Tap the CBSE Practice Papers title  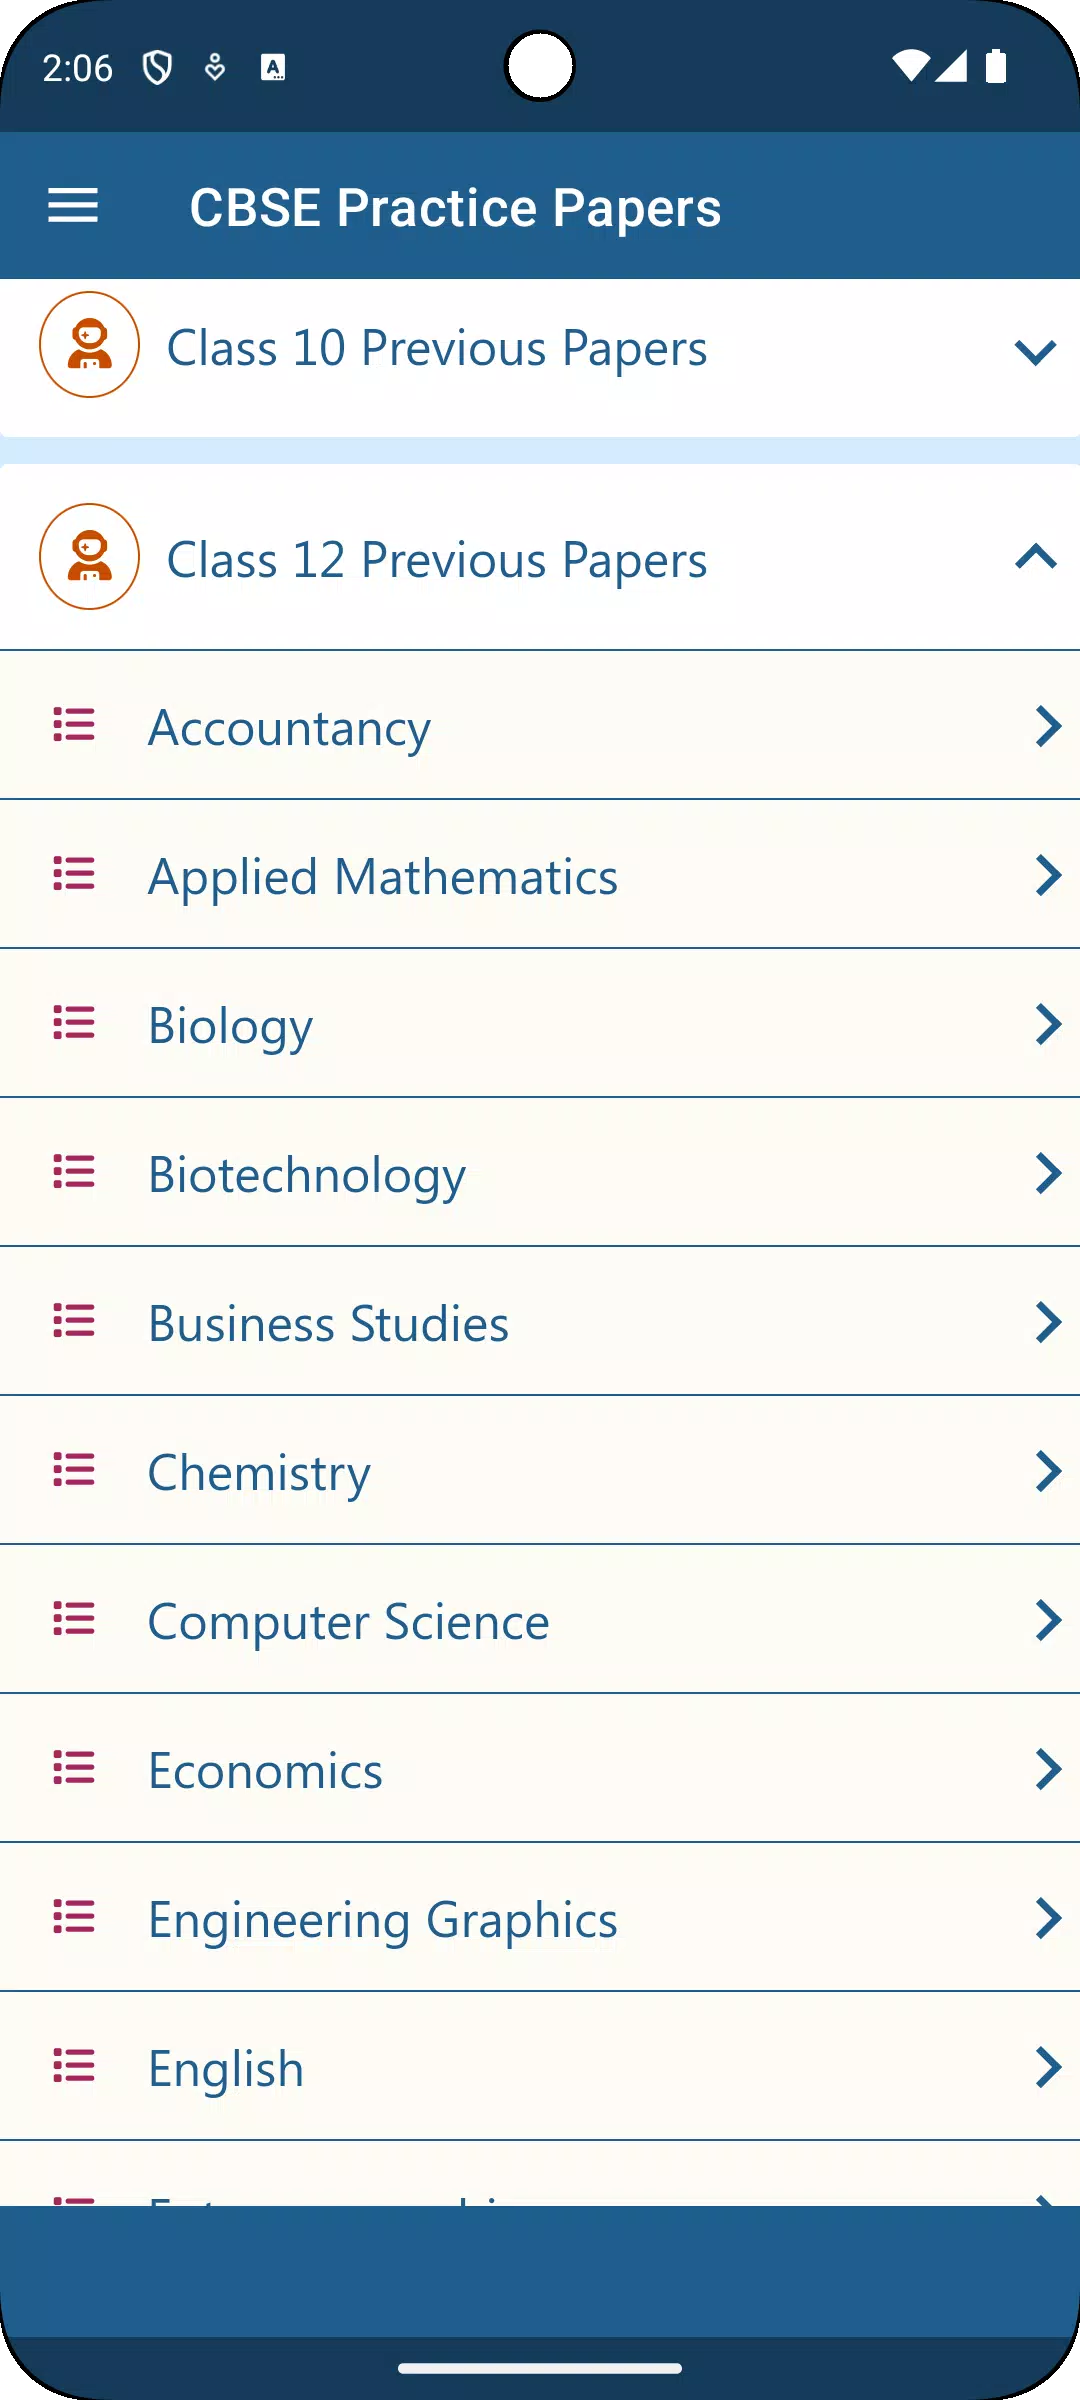pos(455,208)
